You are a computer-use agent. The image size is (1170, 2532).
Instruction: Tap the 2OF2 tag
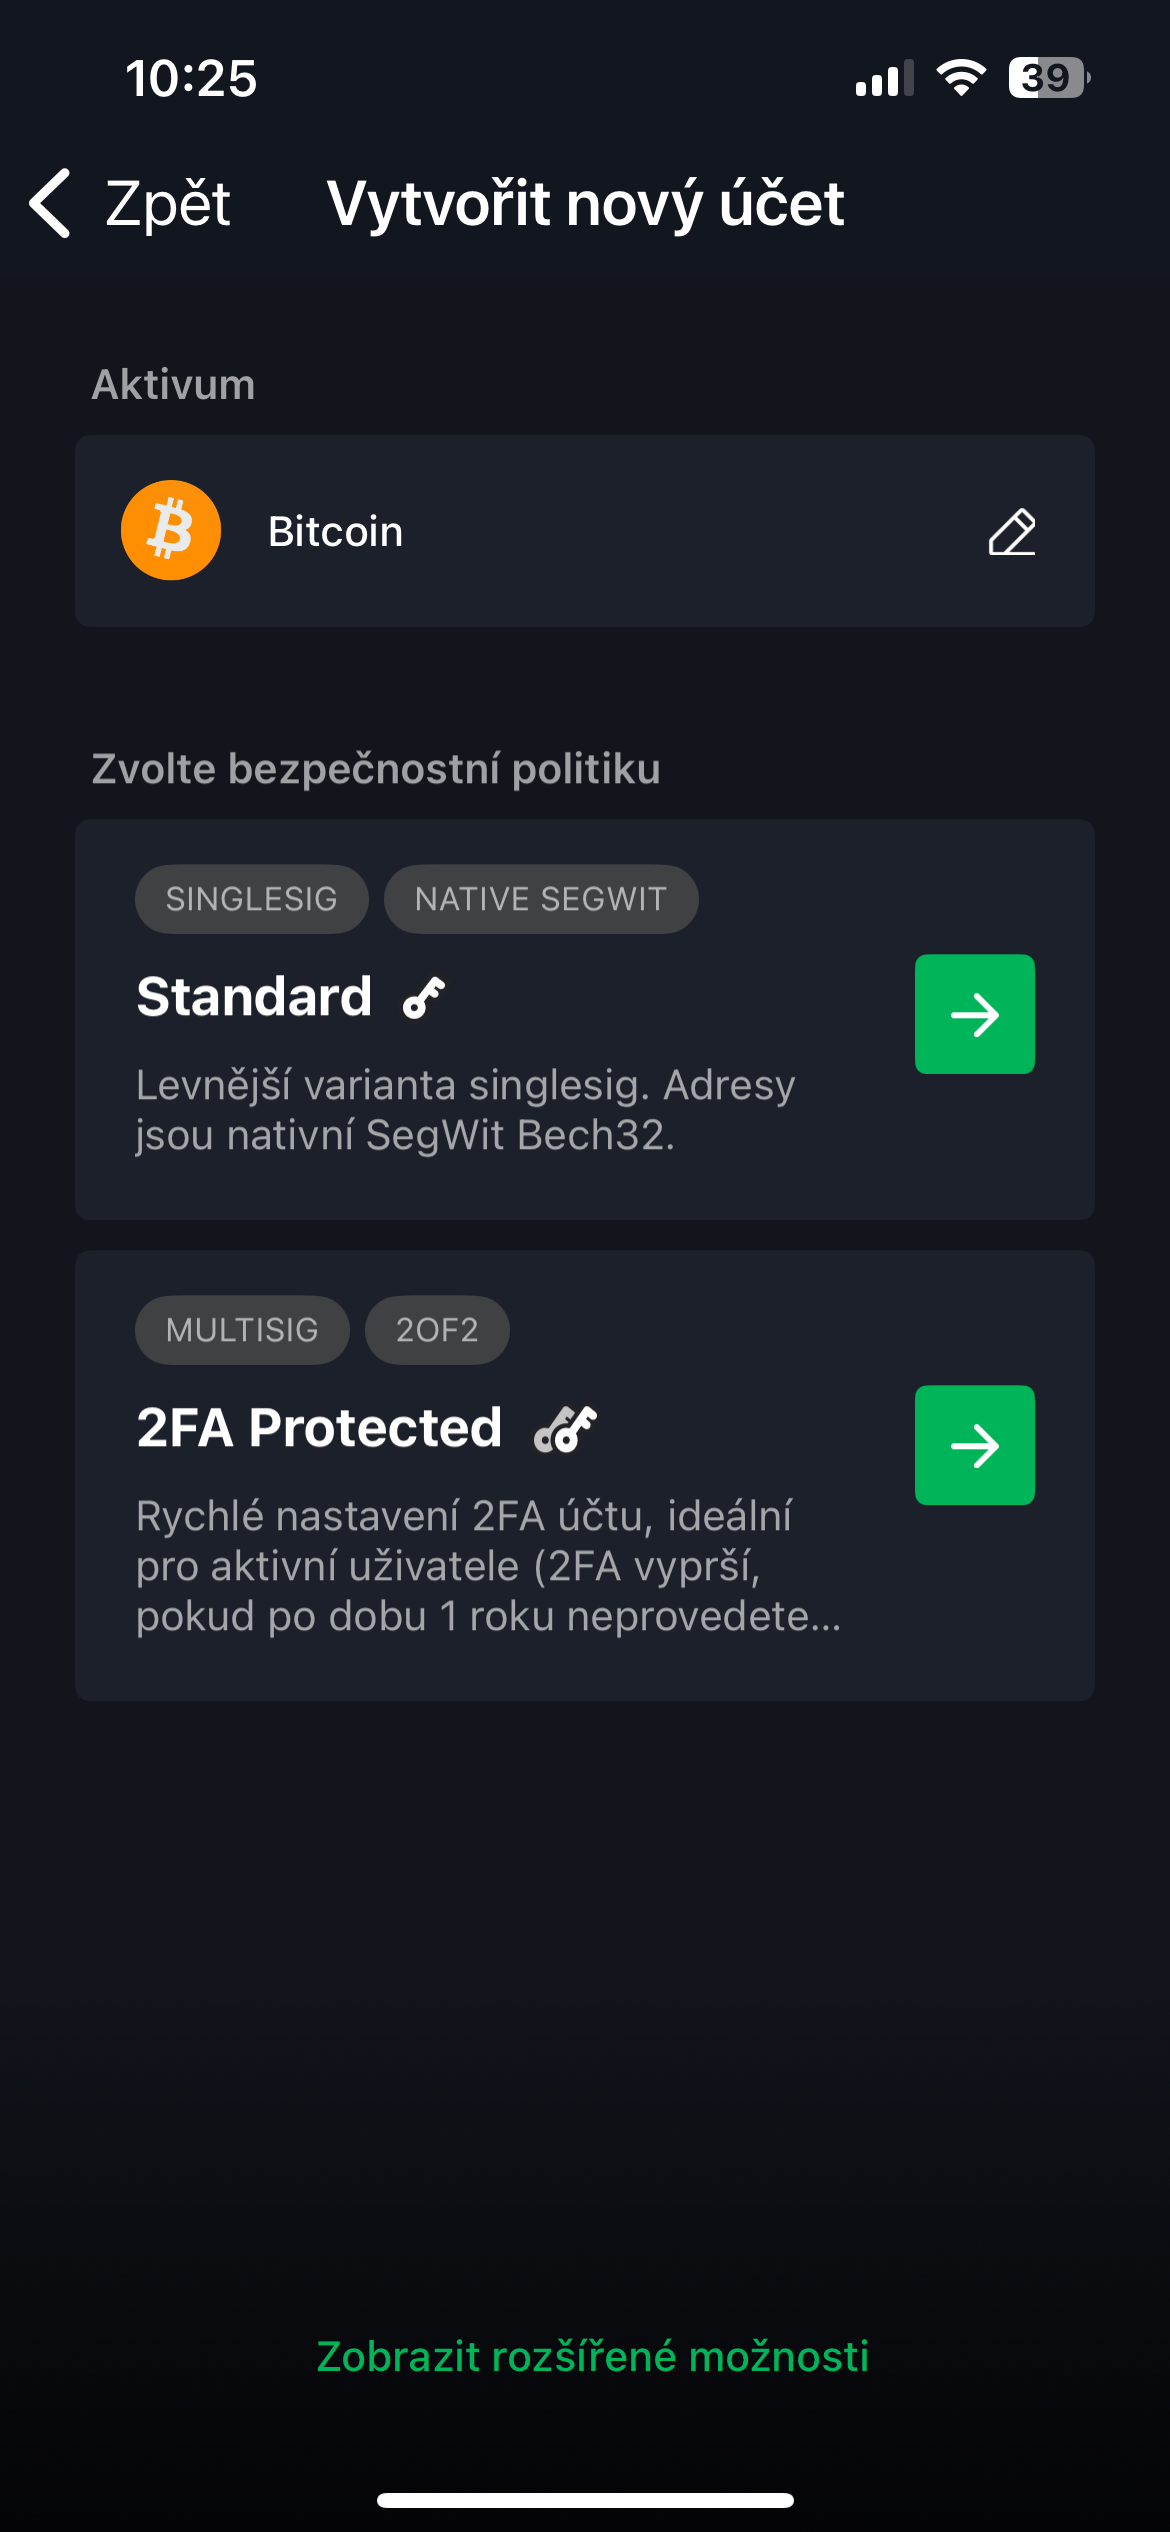[x=437, y=1330]
